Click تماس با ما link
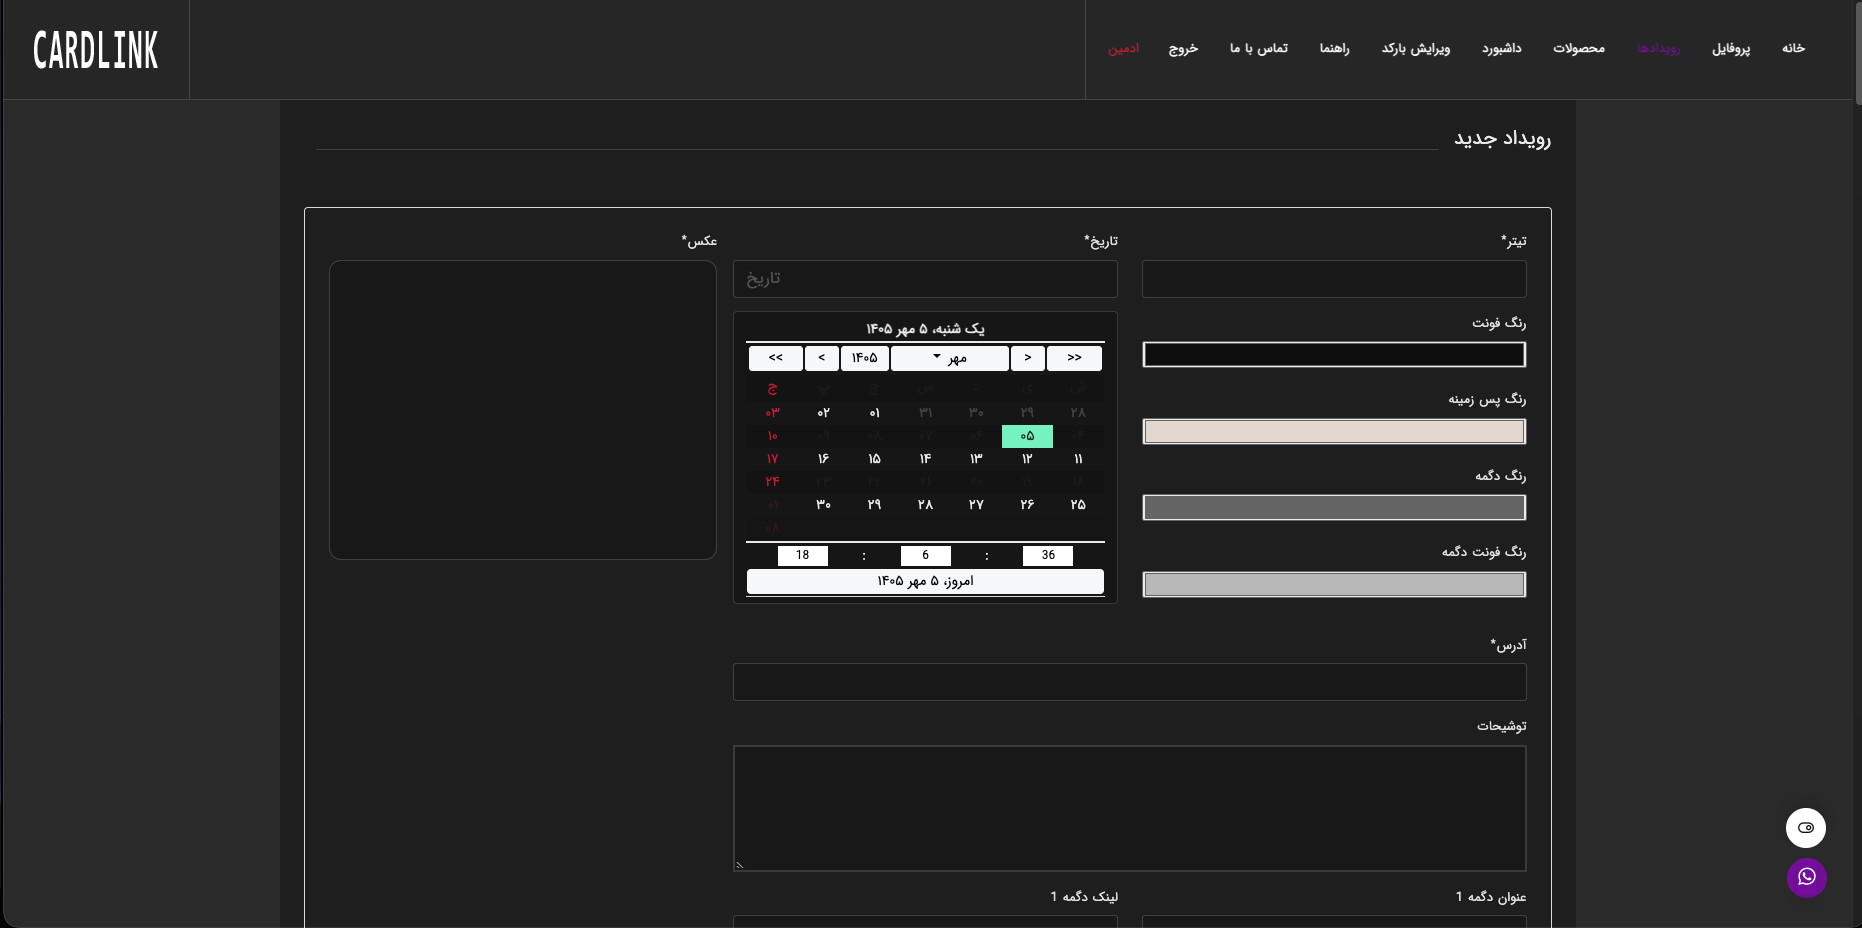 (1259, 48)
